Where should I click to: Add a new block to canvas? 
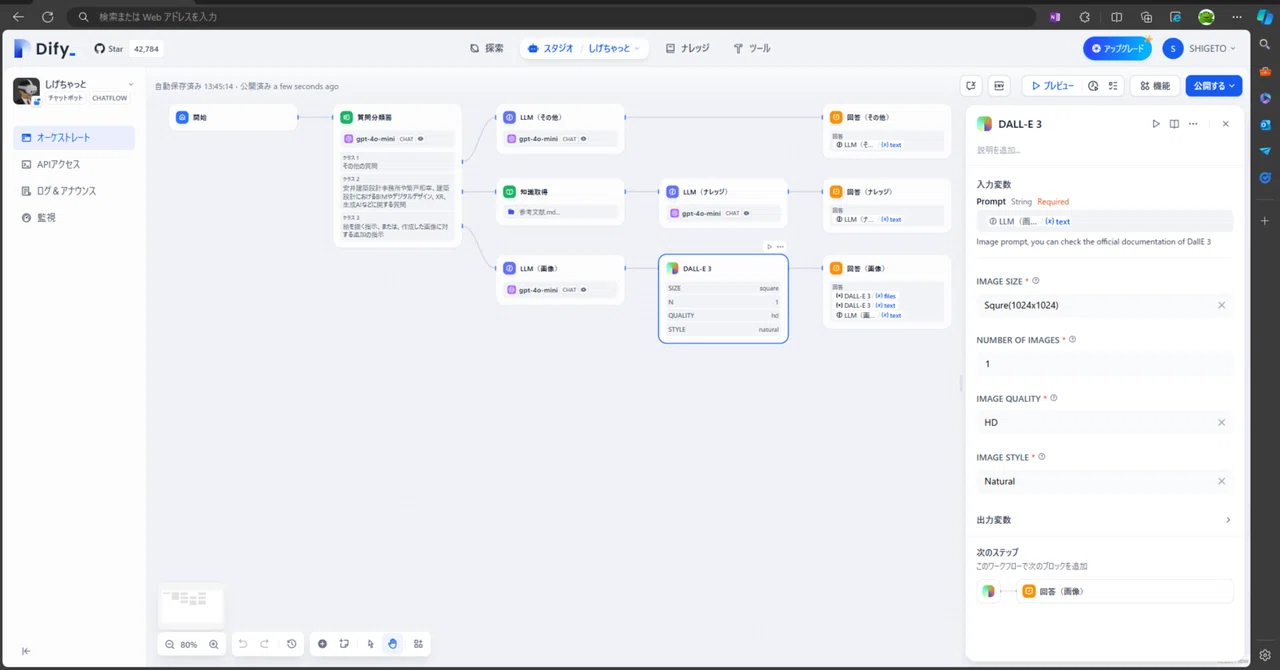click(322, 644)
